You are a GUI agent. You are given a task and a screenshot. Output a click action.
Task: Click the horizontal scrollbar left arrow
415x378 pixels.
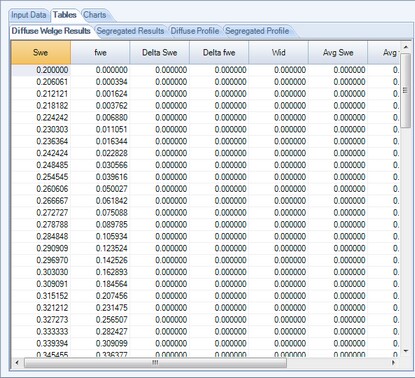click(x=17, y=362)
